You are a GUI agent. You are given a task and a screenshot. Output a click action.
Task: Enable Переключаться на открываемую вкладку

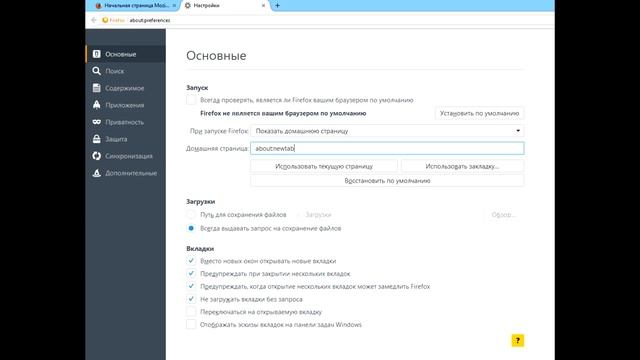click(x=191, y=312)
